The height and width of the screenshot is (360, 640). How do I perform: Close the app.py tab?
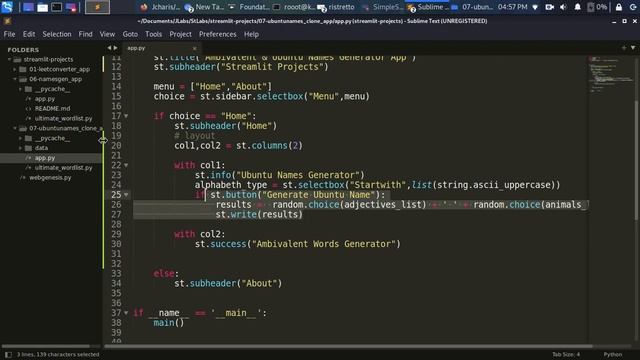tap(195, 48)
